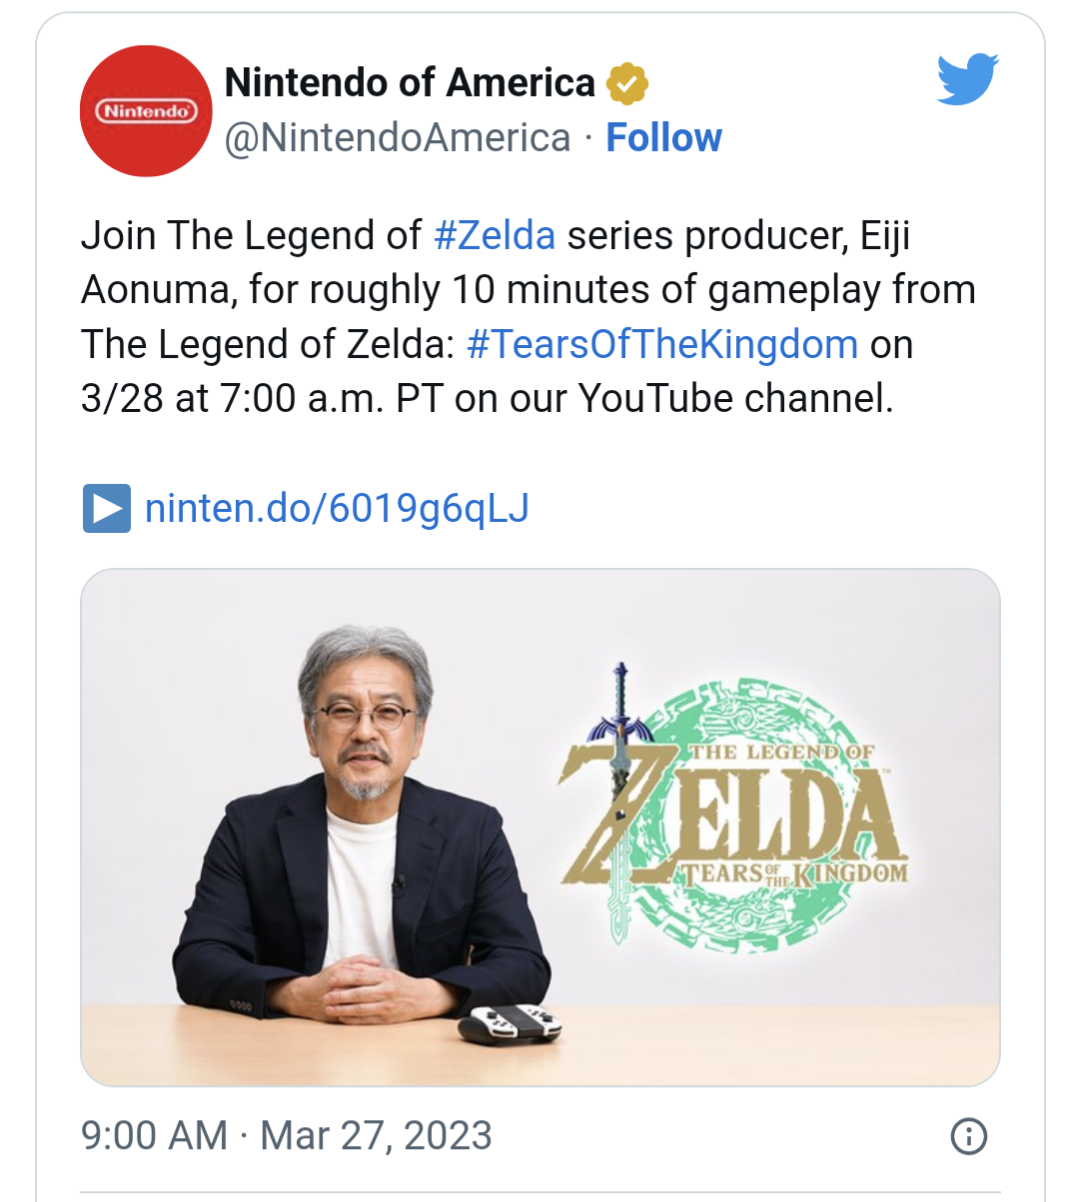Click the year 2023 in the tweet date

pos(448,1136)
